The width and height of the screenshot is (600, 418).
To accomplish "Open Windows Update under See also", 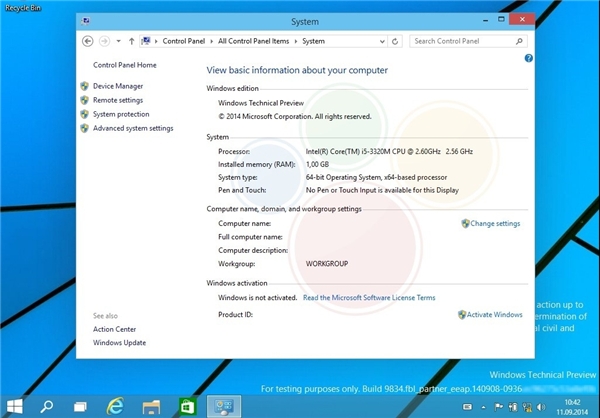I will 119,343.
